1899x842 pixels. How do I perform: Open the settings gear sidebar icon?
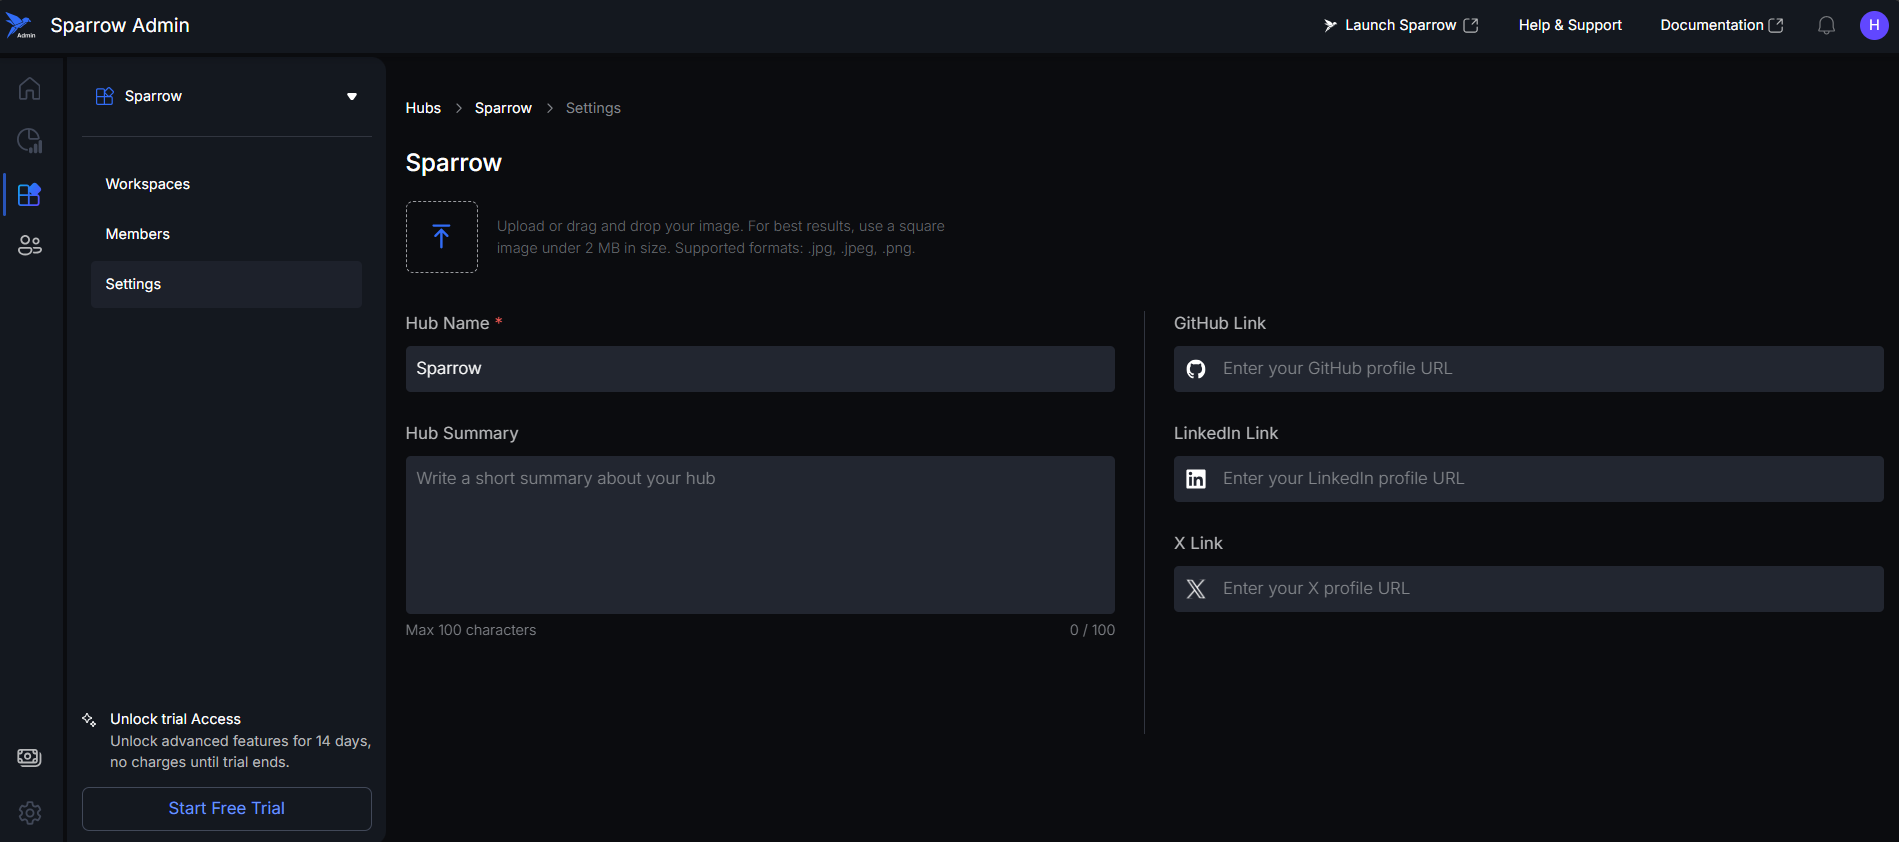point(30,813)
